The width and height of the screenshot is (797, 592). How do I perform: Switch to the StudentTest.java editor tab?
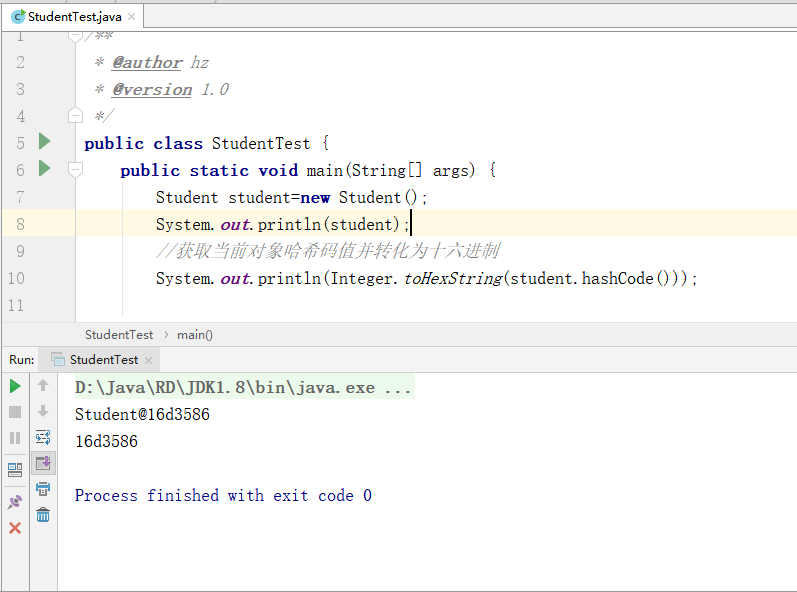74,17
